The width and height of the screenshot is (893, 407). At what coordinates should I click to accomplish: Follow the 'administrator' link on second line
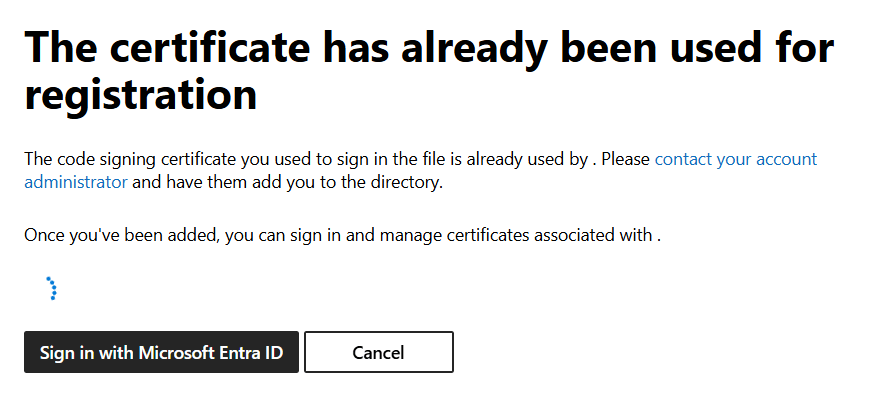click(x=76, y=183)
